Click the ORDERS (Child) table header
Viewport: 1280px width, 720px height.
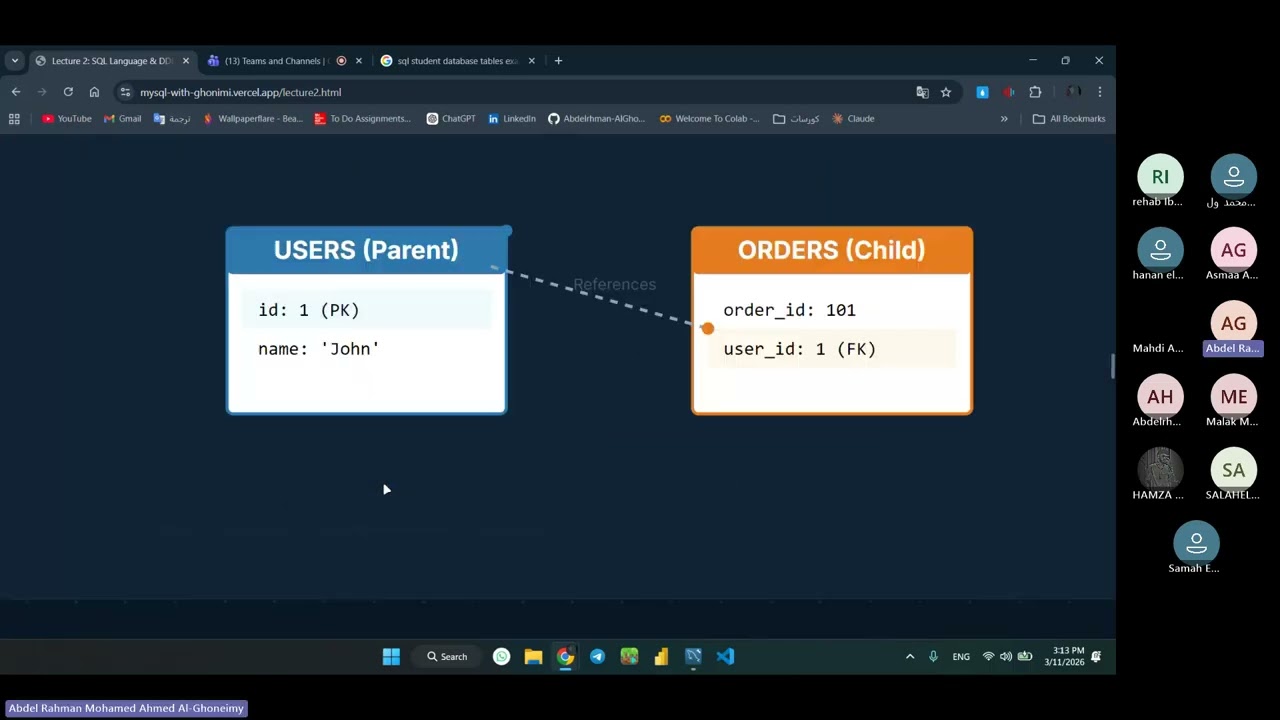tap(831, 250)
